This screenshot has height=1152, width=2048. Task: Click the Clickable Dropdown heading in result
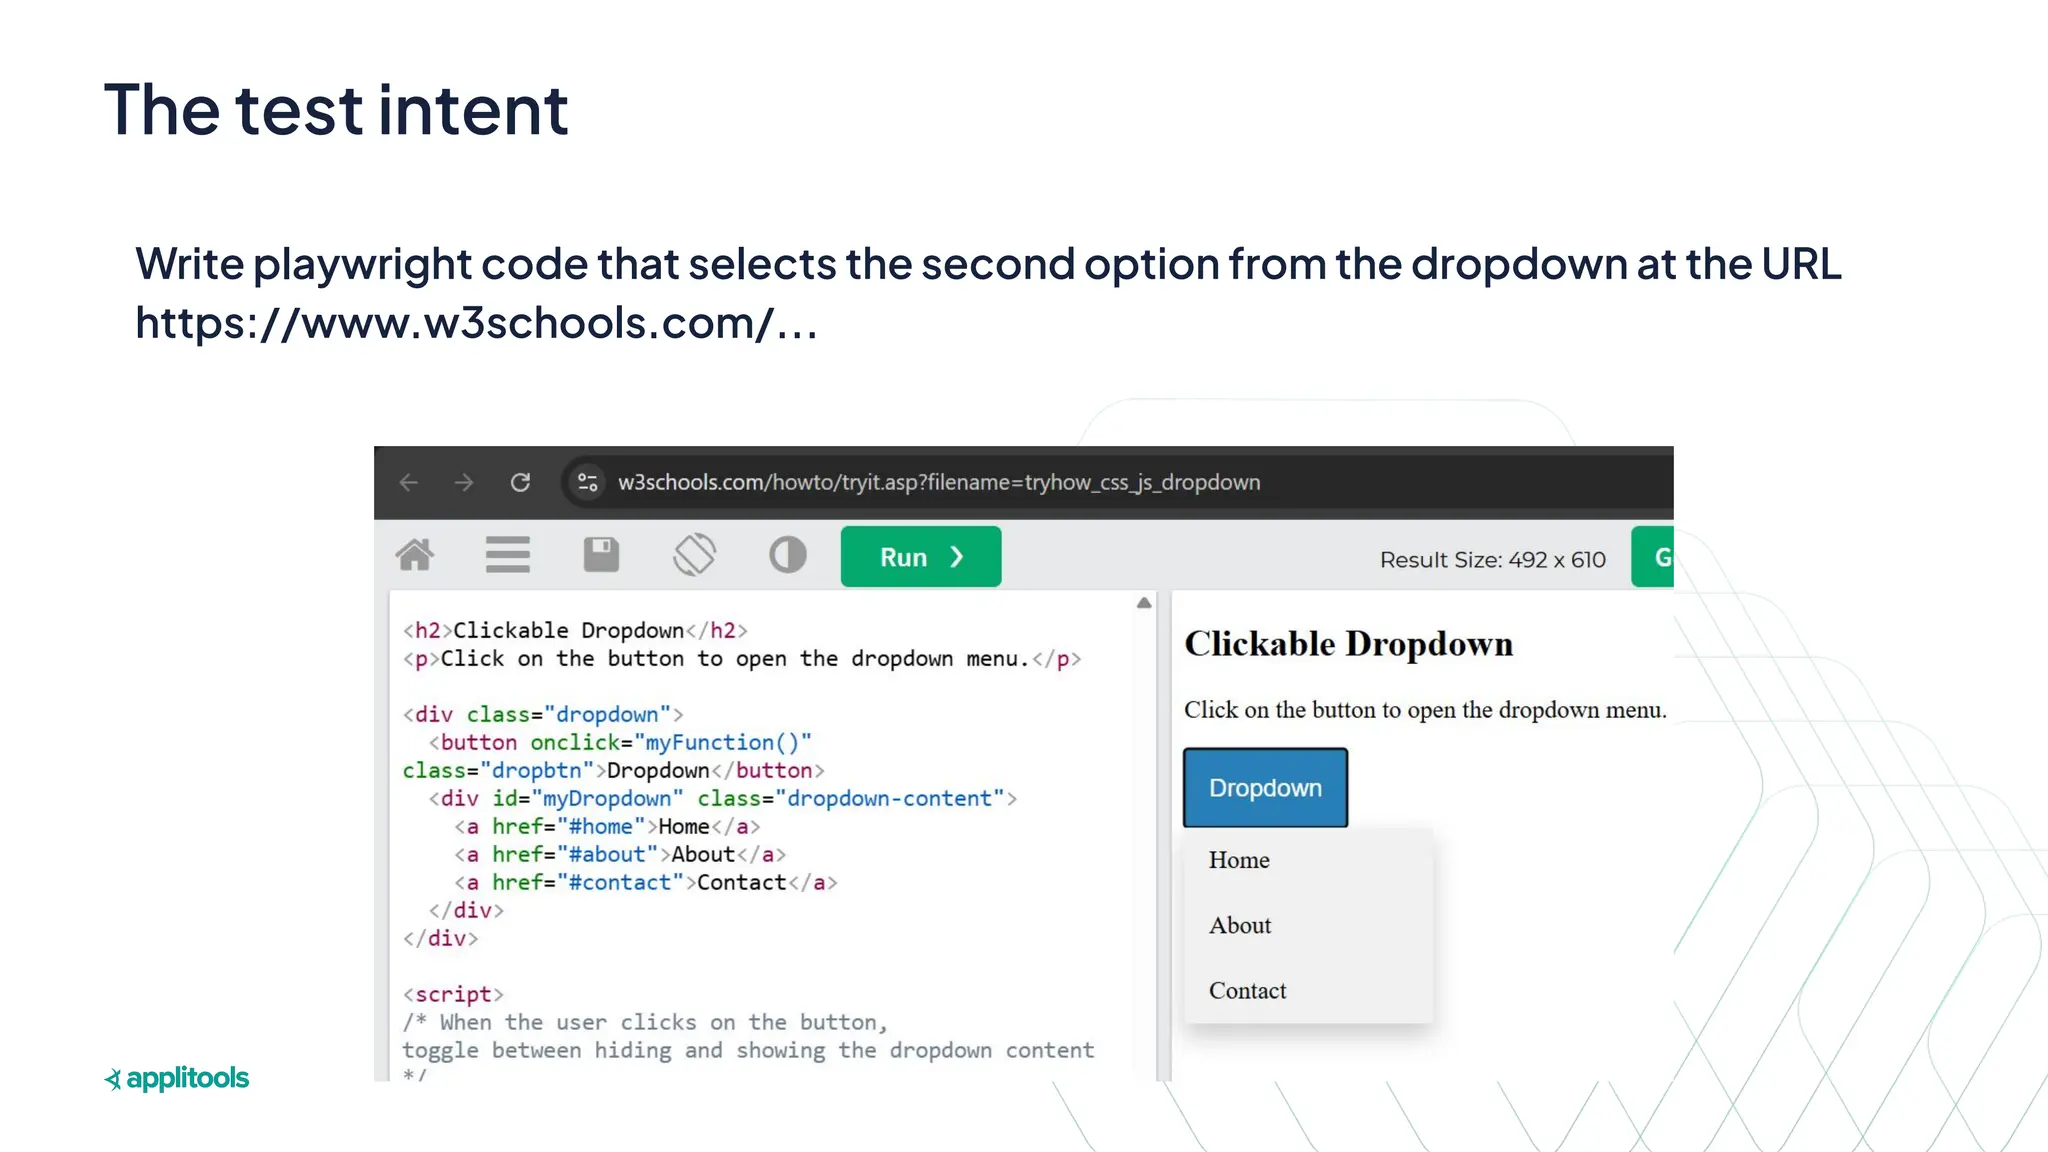tap(1349, 644)
